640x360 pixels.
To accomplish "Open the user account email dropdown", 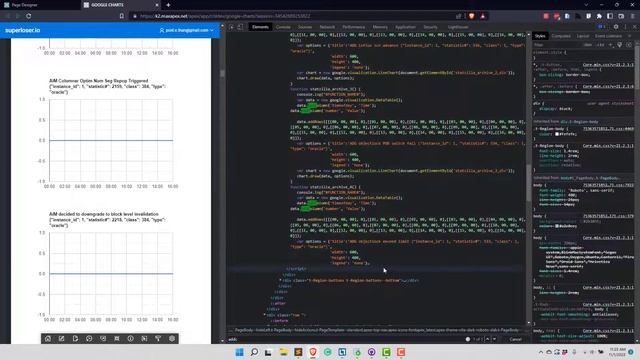I will click(x=187, y=30).
